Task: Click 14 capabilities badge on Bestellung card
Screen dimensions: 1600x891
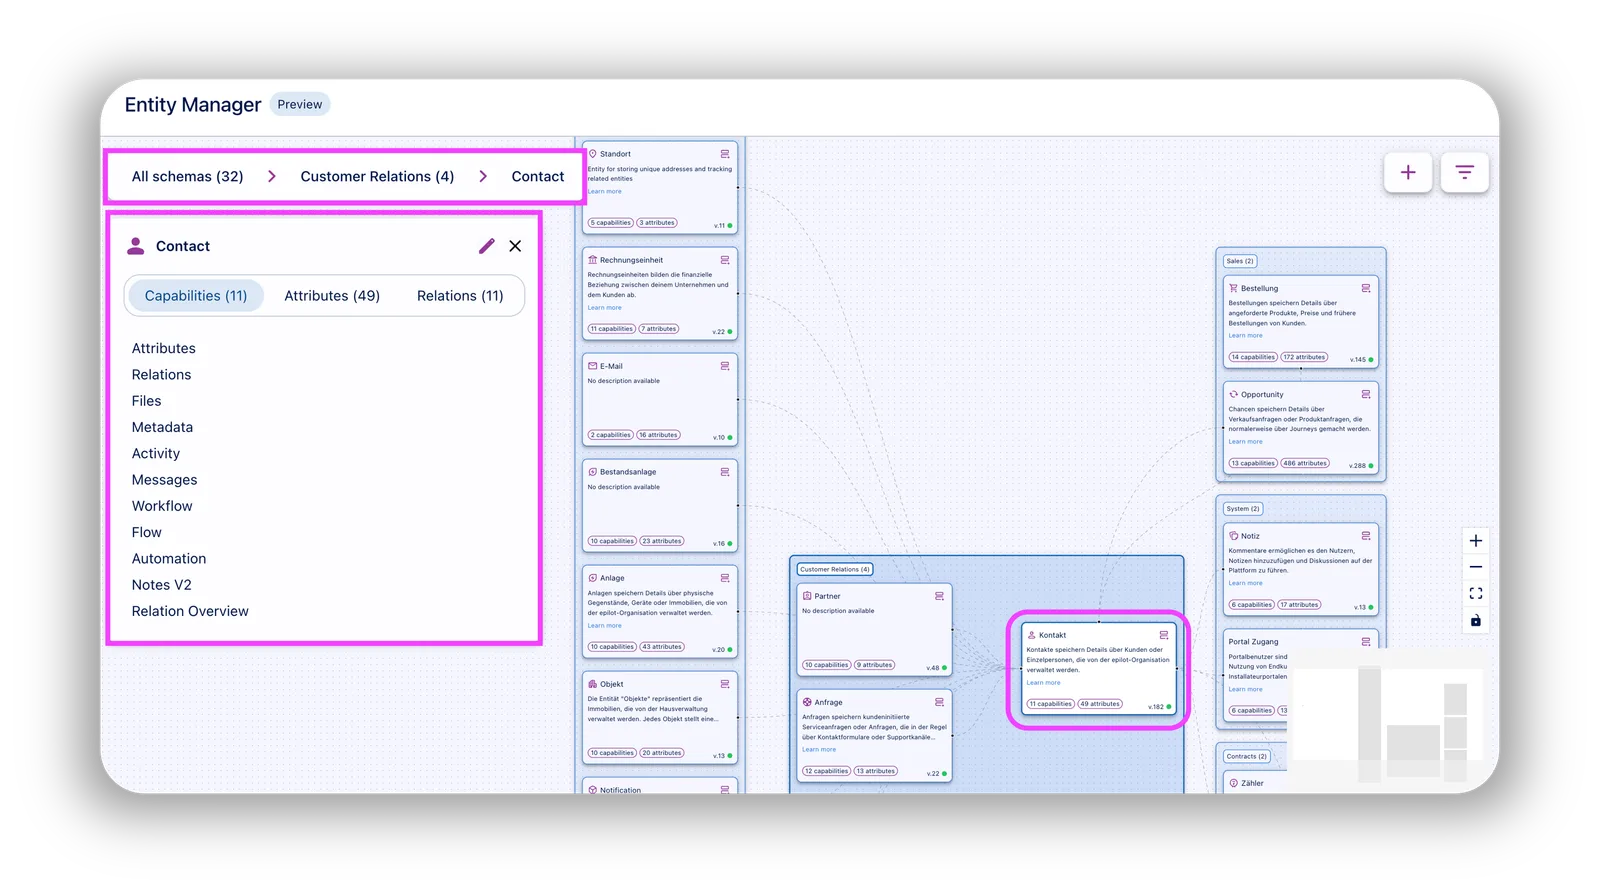Action: (1253, 357)
